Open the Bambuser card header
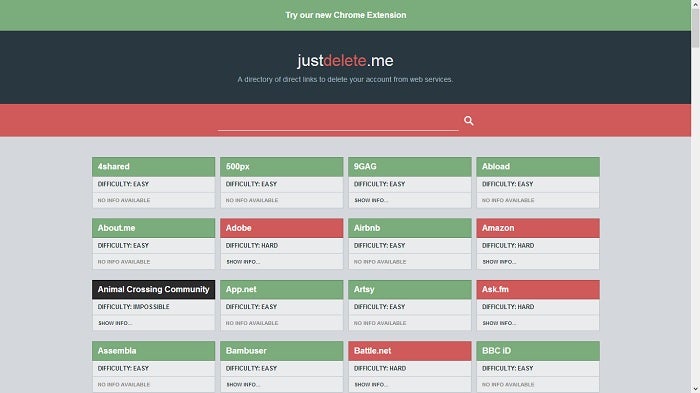Screen dimensions: 700x393 282,351
